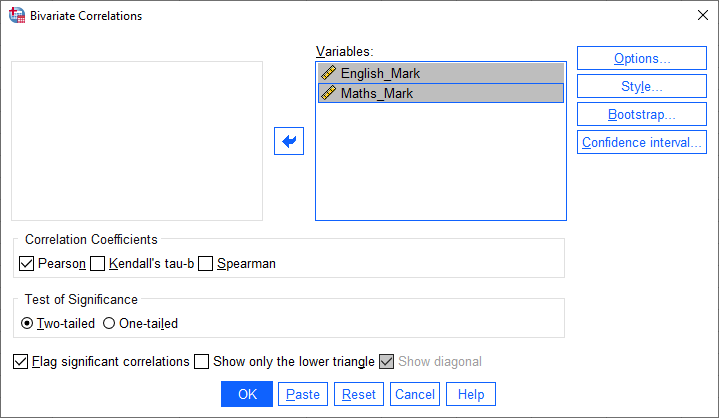Open the Confidence interval settings

coord(642,143)
